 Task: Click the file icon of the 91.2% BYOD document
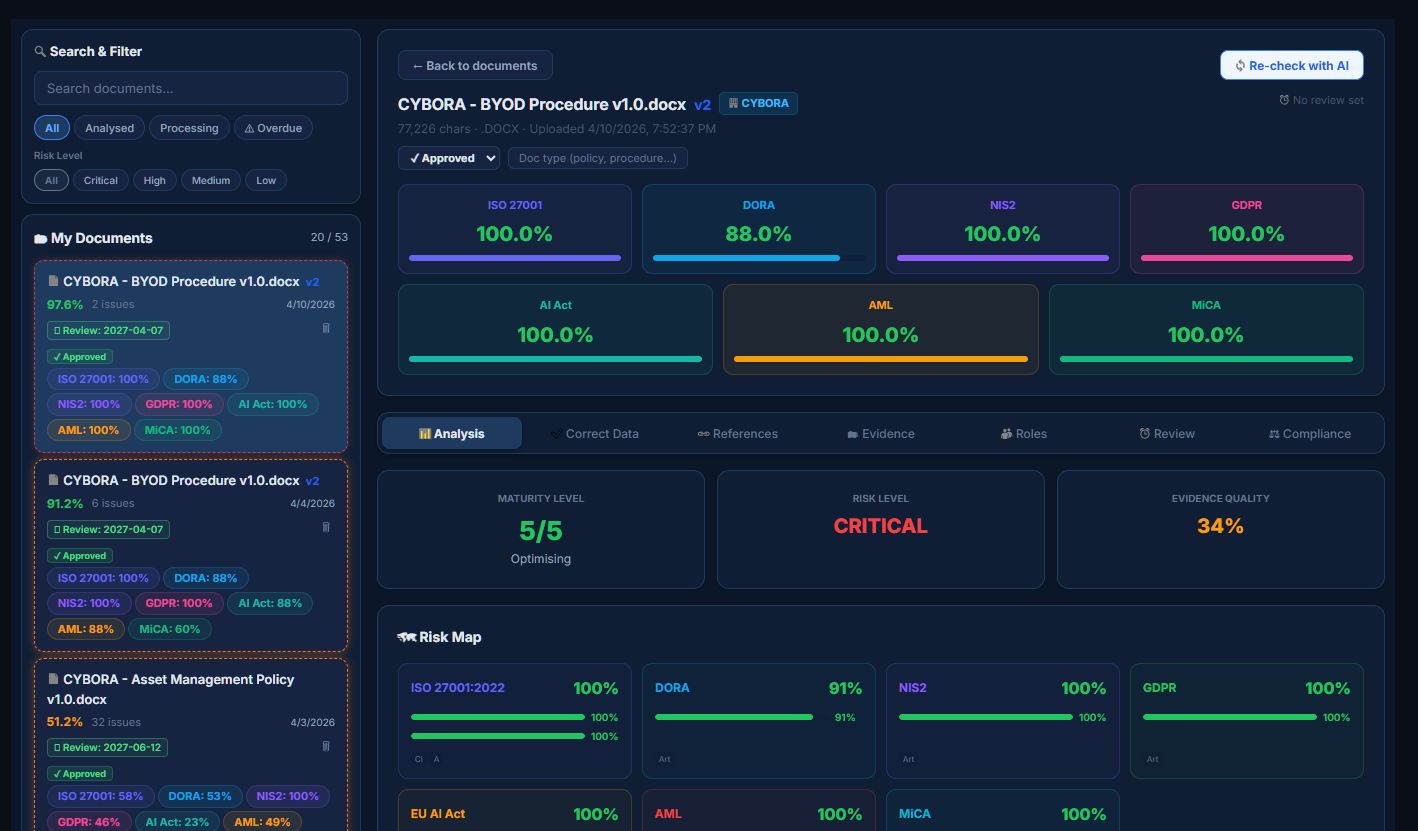tap(53, 481)
